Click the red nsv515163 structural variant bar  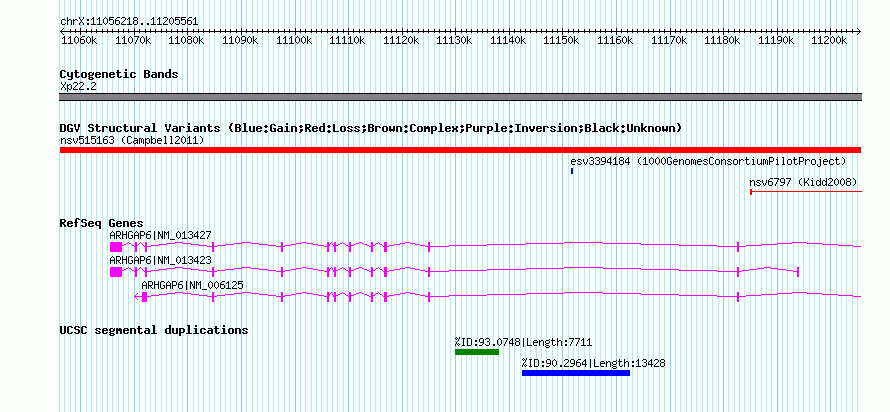click(x=460, y=150)
